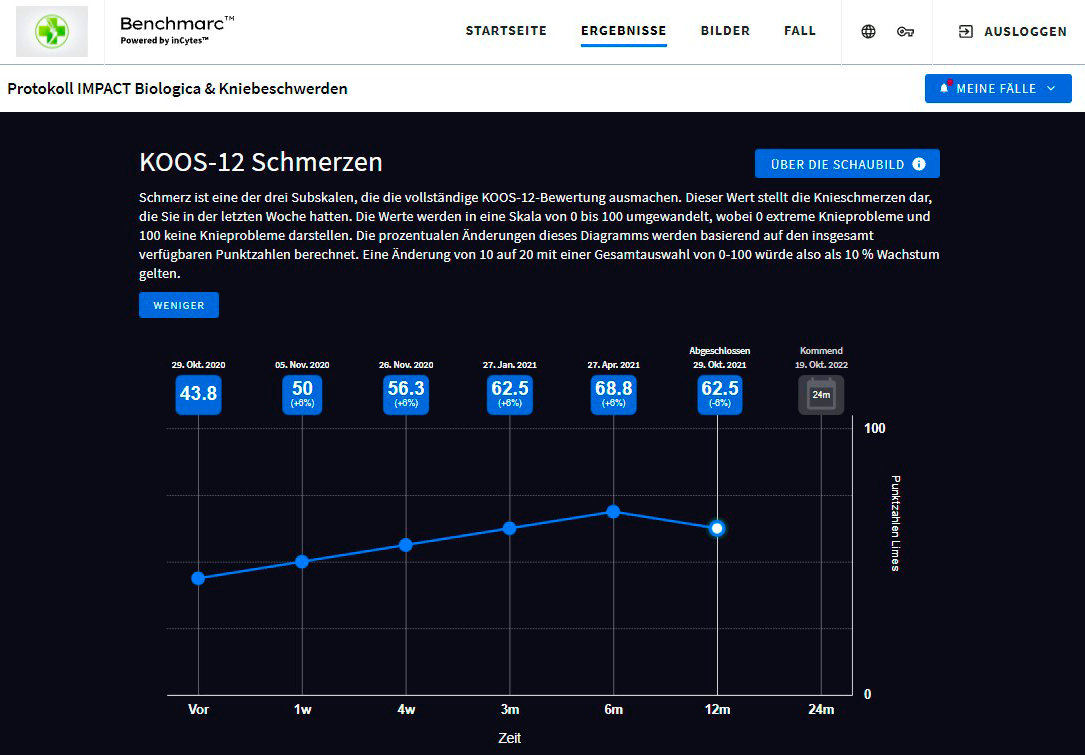
Task: Click the '6m' x-axis label
Action: 614,709
